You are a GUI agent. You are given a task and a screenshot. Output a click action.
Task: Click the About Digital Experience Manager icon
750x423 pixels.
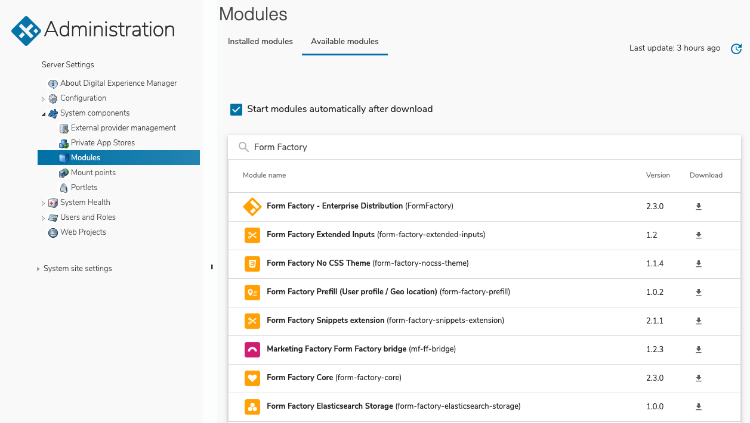click(x=53, y=84)
